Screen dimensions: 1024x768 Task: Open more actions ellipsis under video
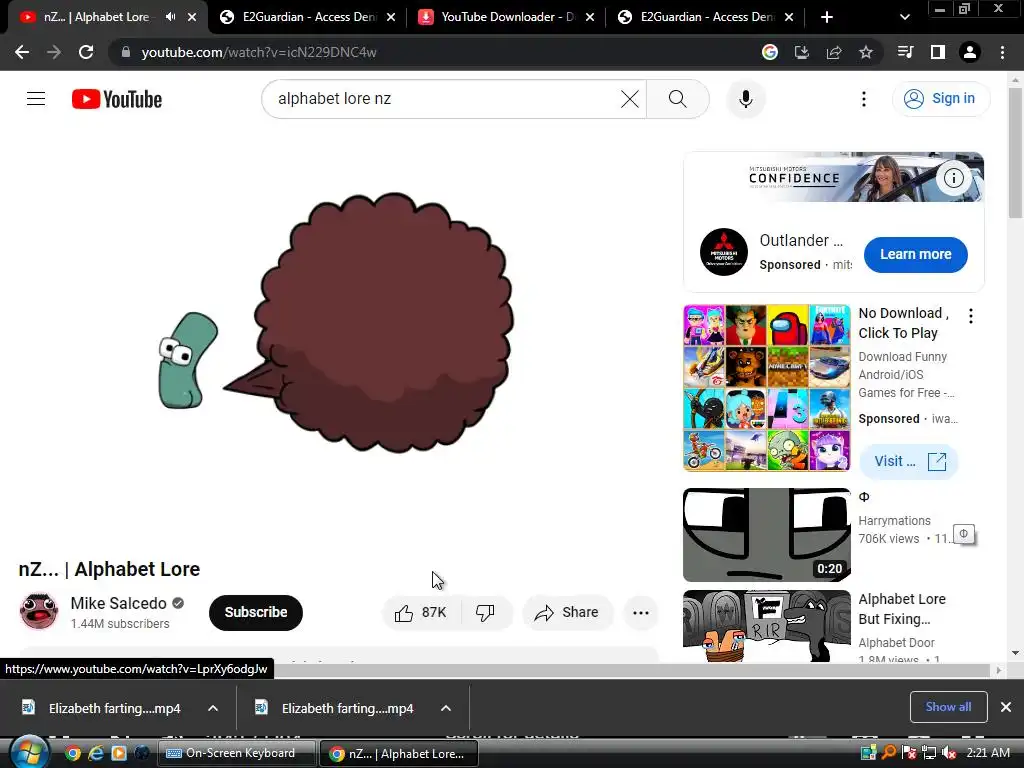coord(641,613)
